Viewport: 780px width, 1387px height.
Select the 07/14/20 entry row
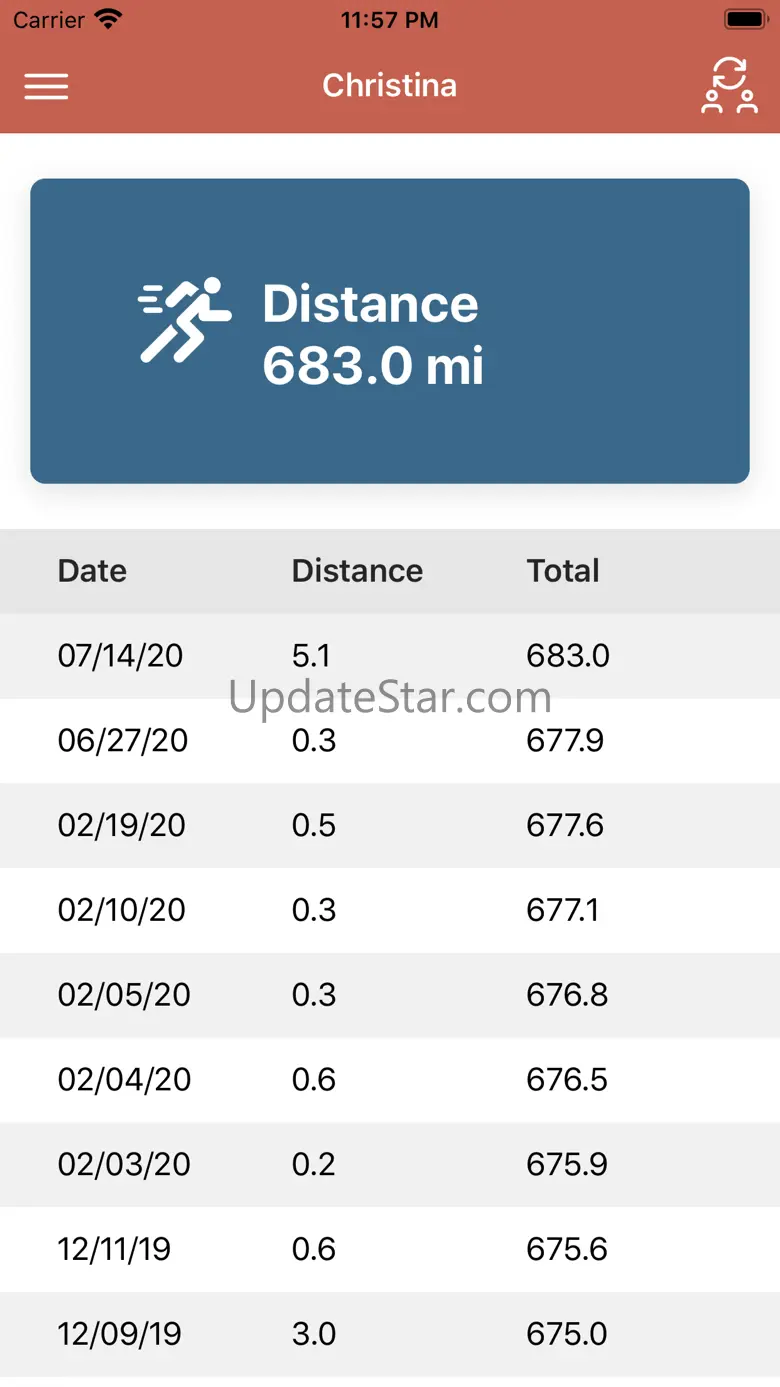click(390, 656)
